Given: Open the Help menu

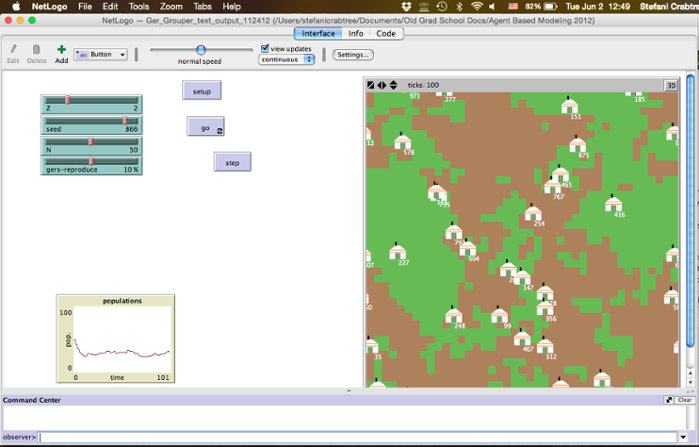Looking at the screenshot, I should click(x=231, y=6).
